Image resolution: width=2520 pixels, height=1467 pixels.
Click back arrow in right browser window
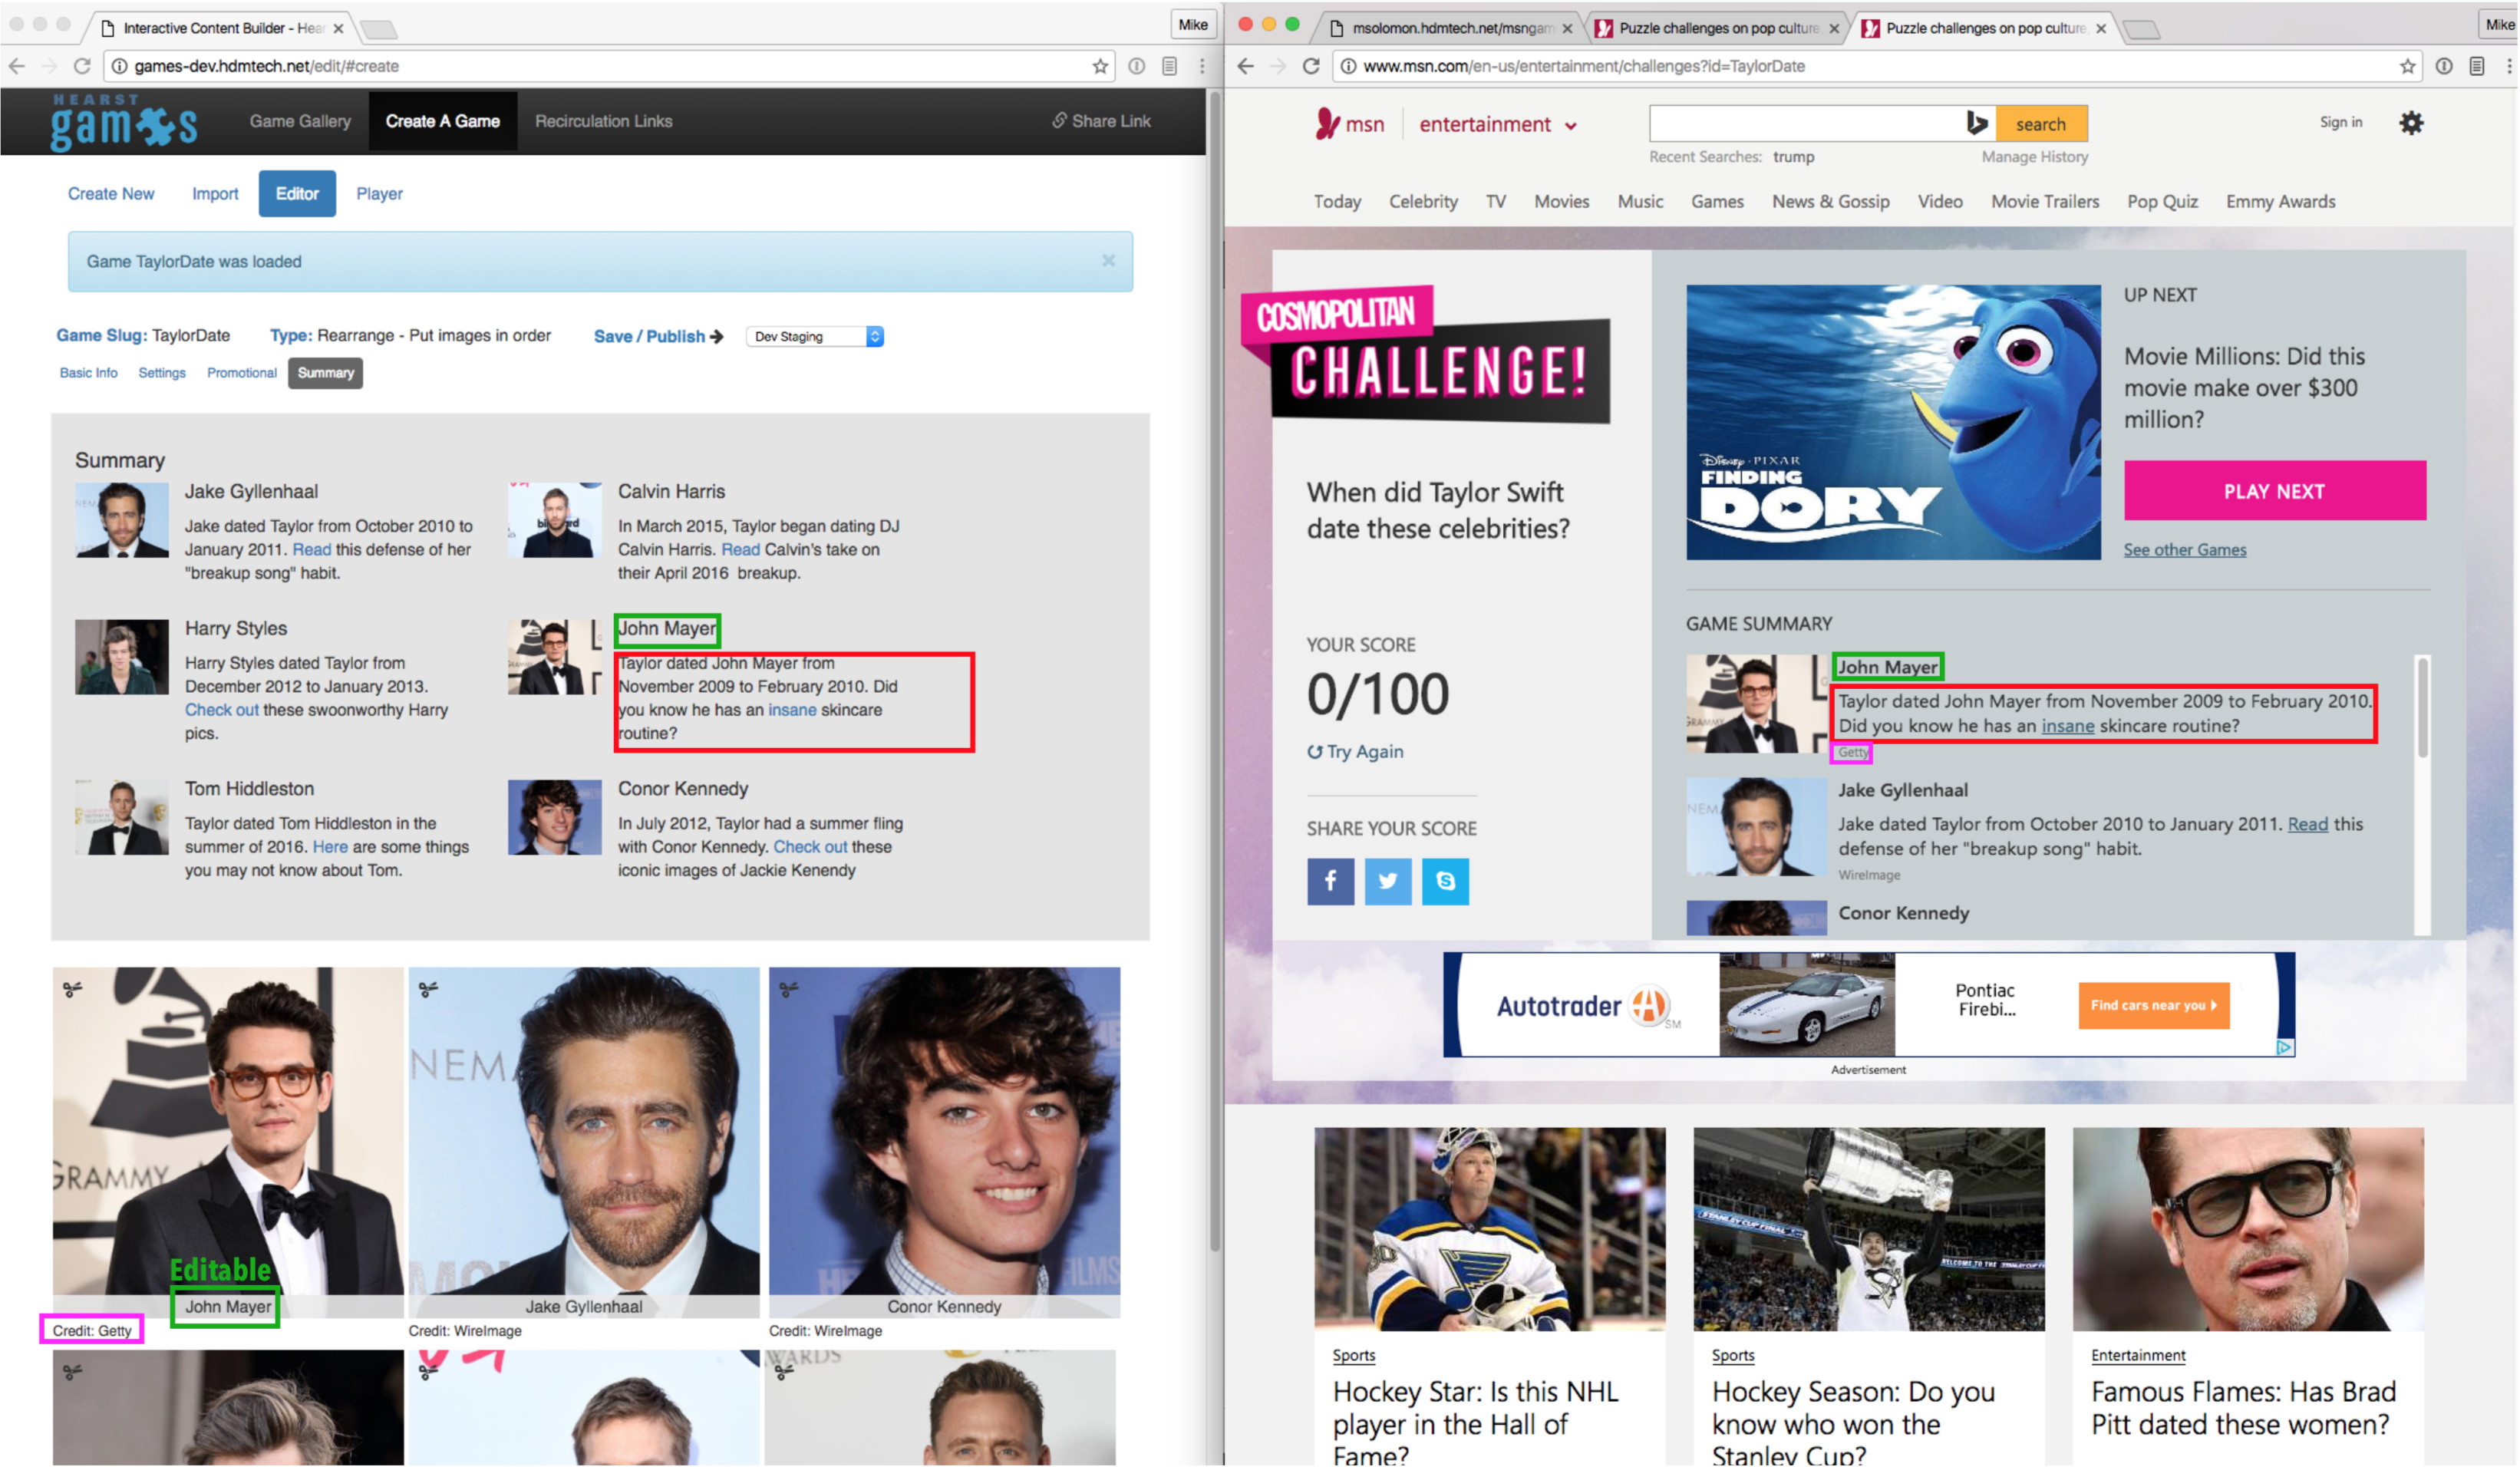(1245, 66)
